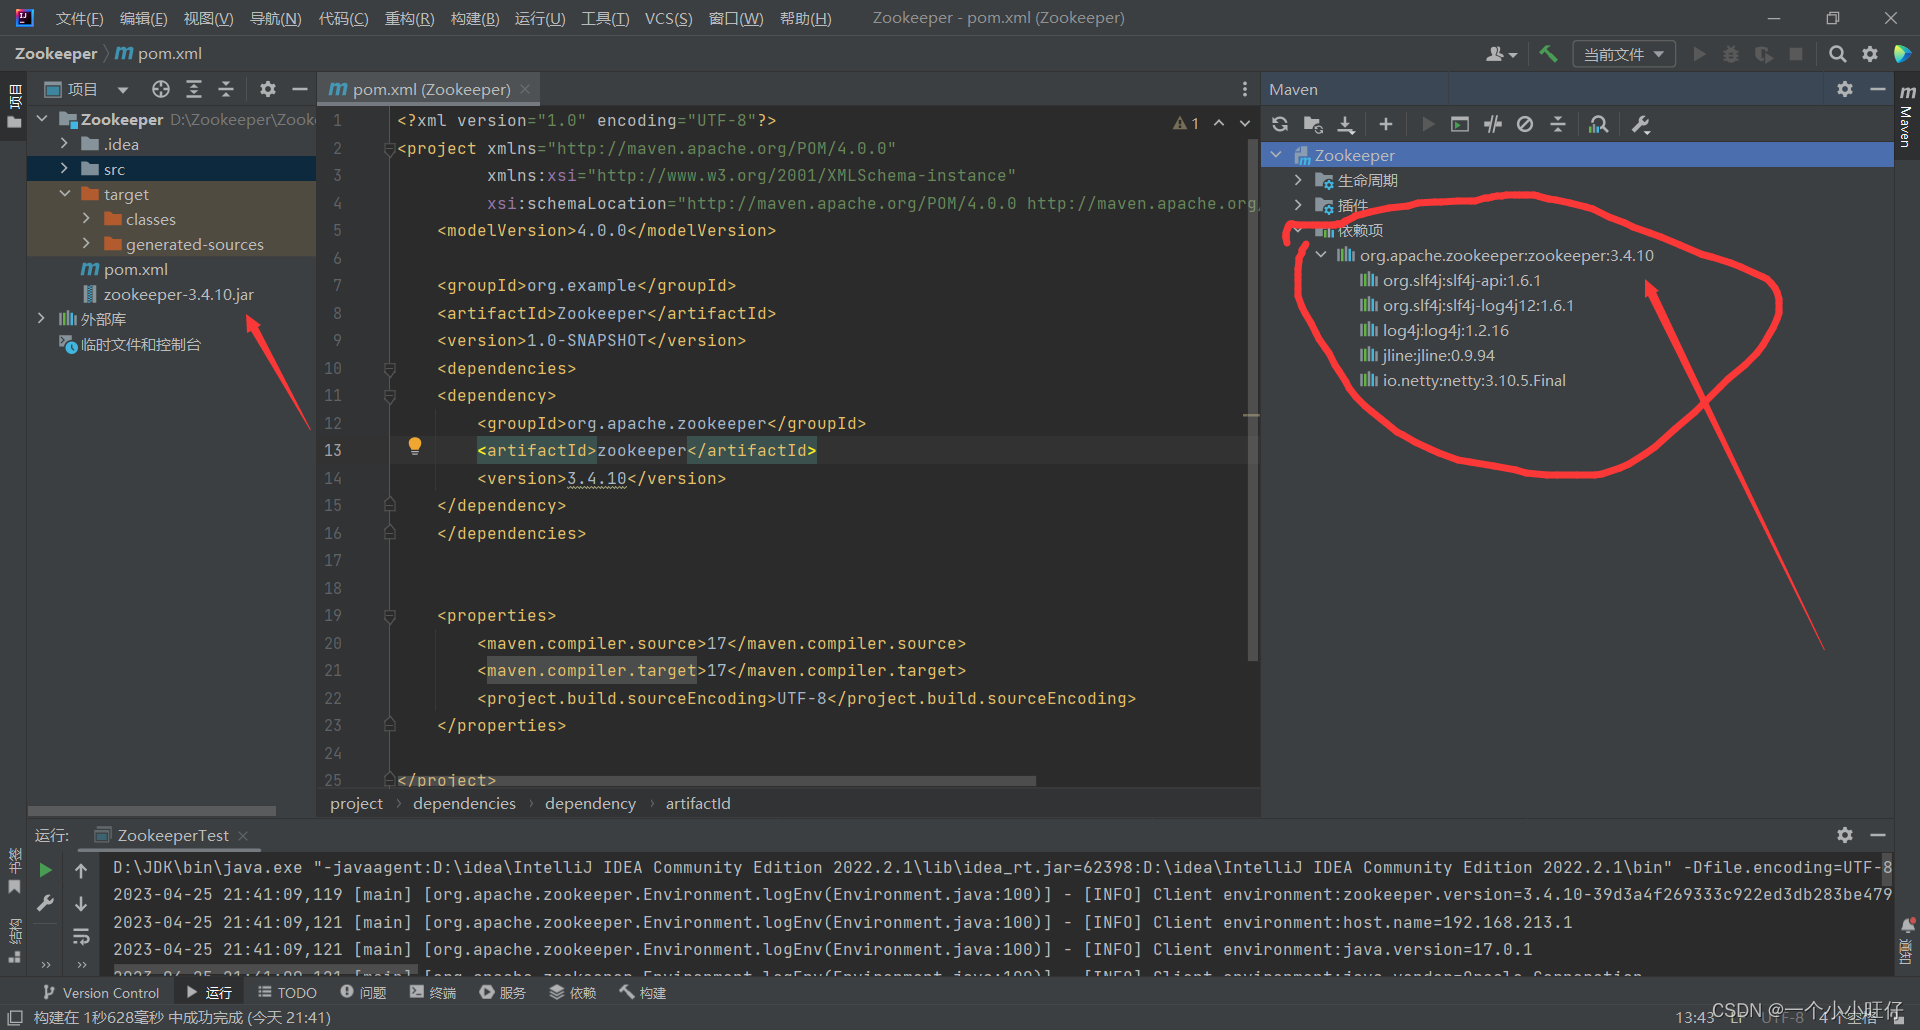Toggle Skip Tests mode icon

(1525, 124)
